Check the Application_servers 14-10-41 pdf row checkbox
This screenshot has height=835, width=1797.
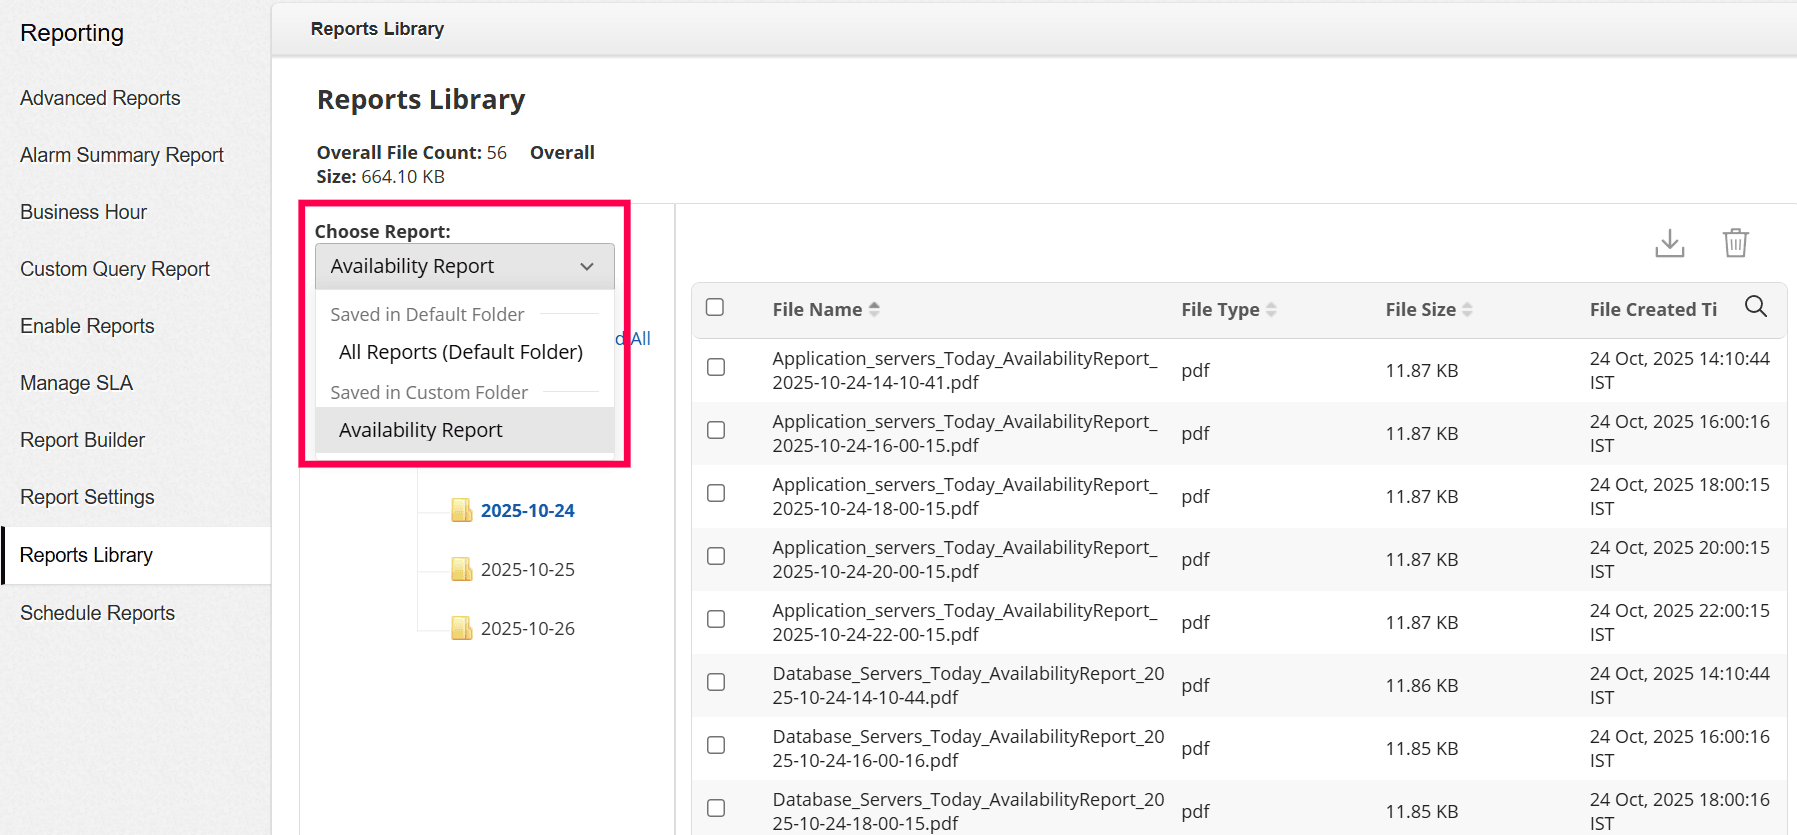[x=716, y=367]
